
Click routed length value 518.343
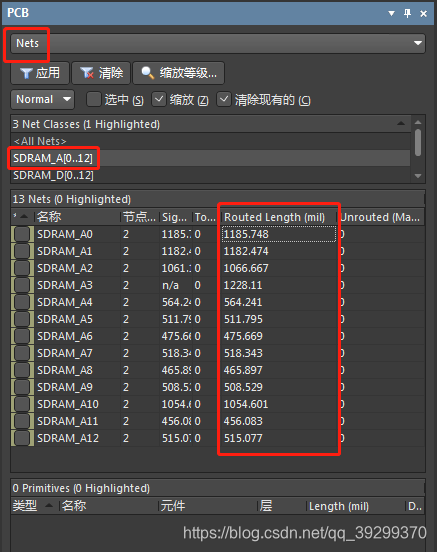coord(243,353)
